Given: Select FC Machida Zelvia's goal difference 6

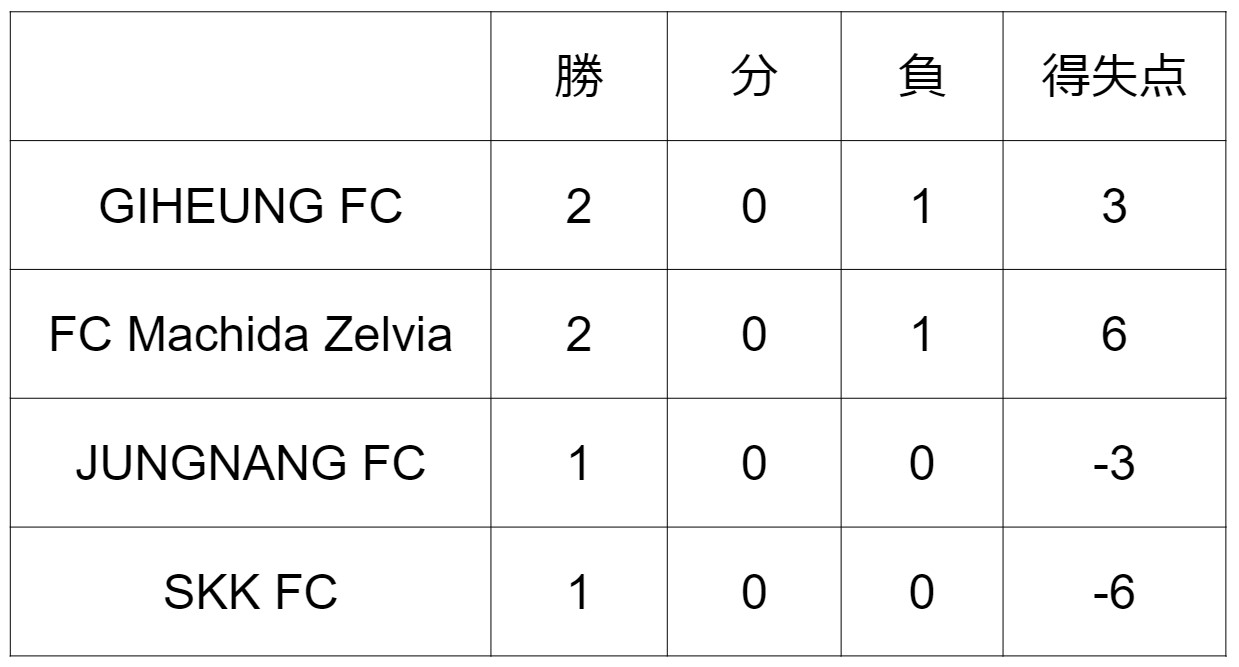Looking at the screenshot, I should point(1114,334).
